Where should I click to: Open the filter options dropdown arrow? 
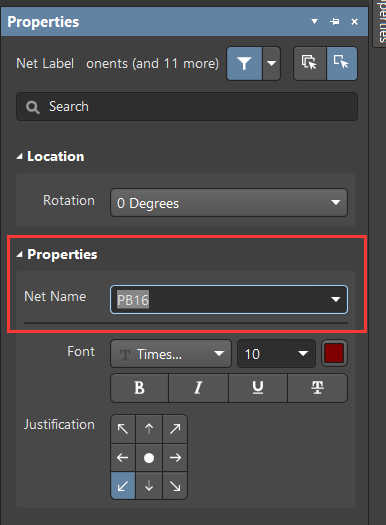(x=272, y=63)
